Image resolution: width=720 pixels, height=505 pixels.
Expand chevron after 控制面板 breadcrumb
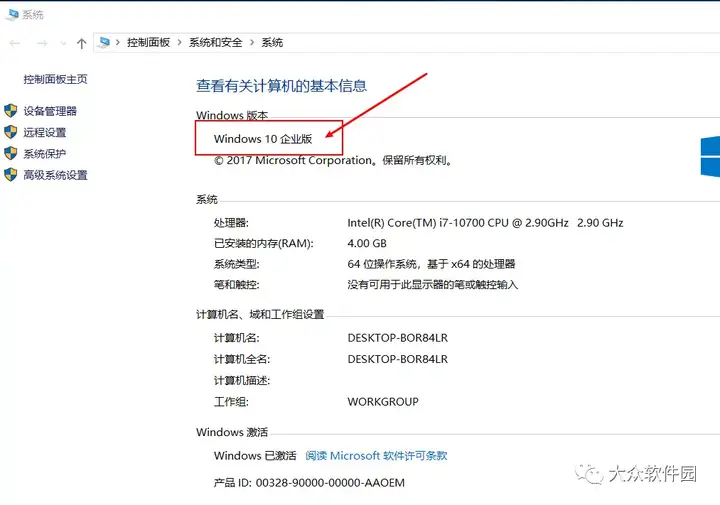(x=179, y=43)
